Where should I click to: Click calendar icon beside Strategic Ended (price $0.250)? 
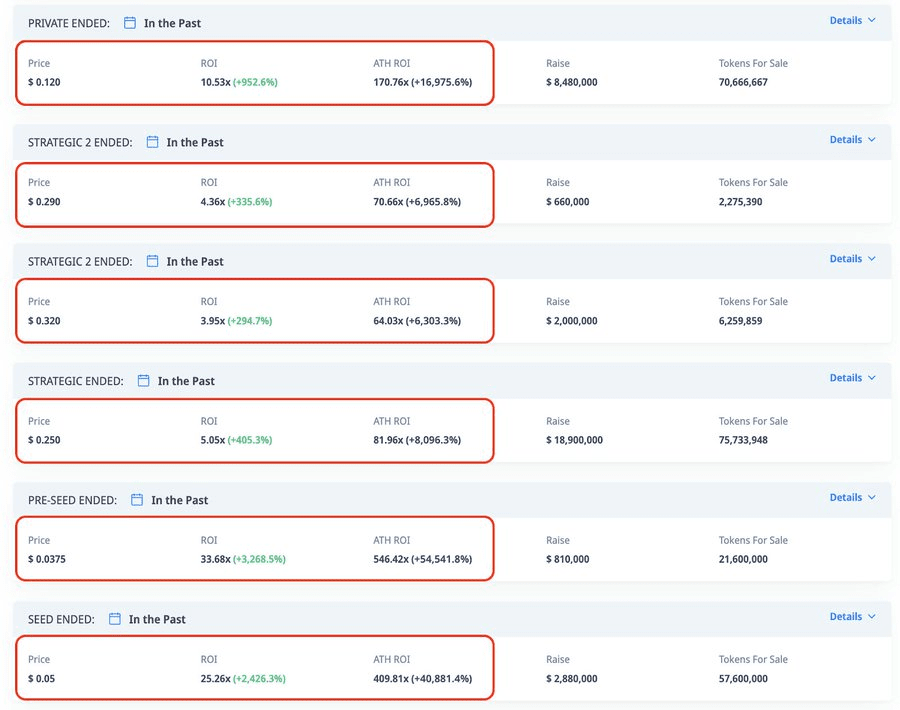tap(144, 381)
